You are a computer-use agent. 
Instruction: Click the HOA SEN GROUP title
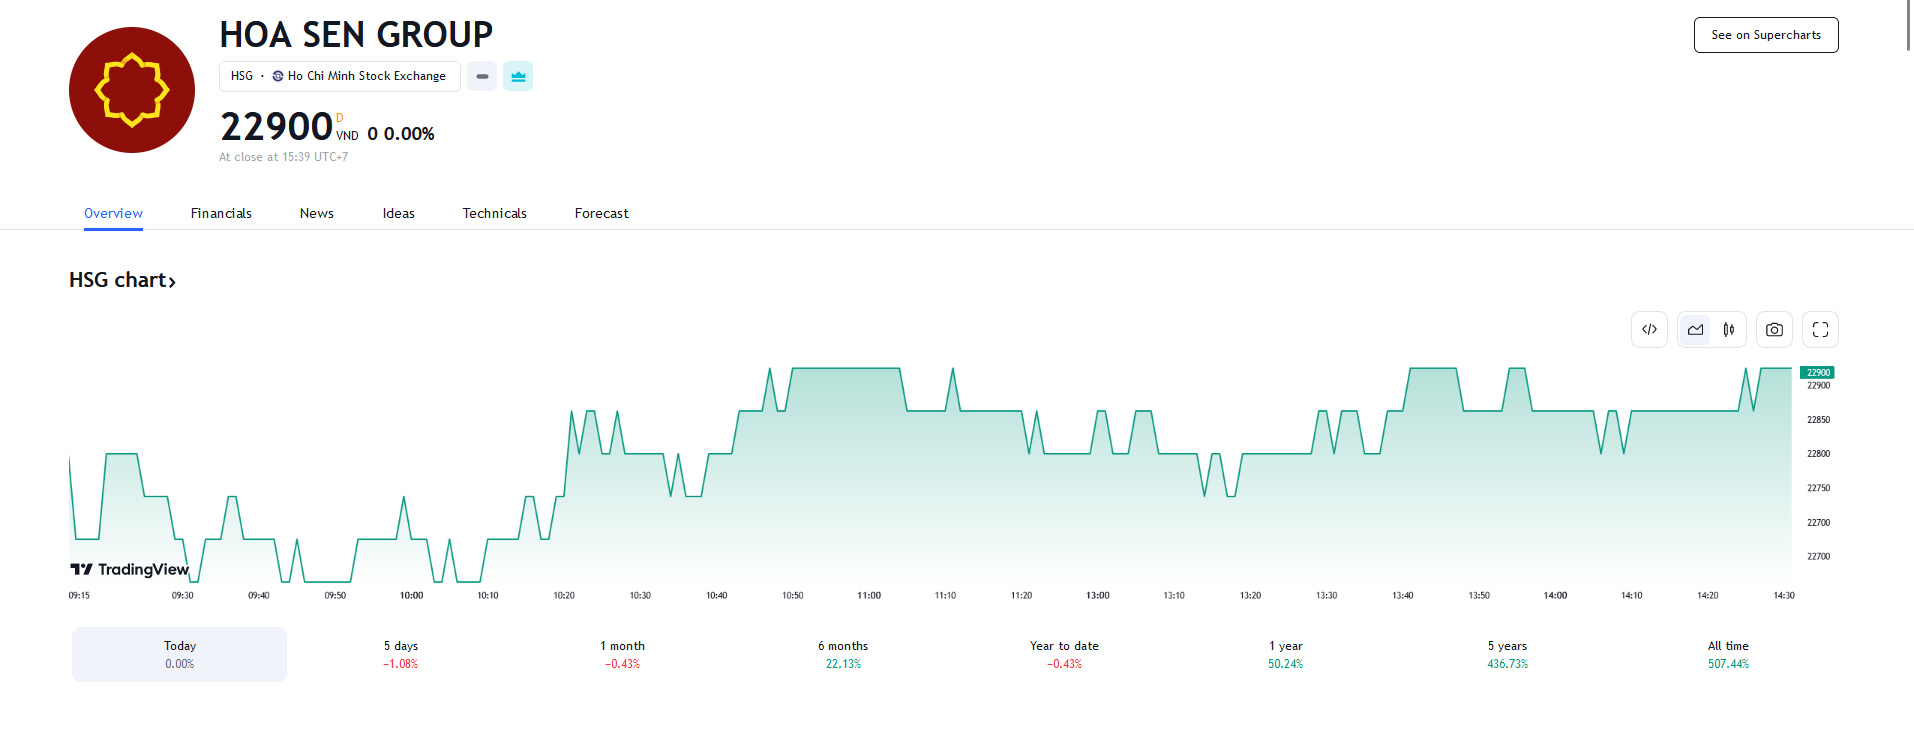[356, 35]
